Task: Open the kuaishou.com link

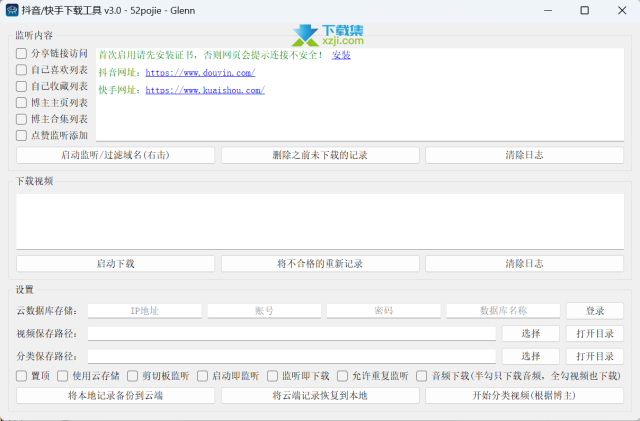Action: coord(205,90)
